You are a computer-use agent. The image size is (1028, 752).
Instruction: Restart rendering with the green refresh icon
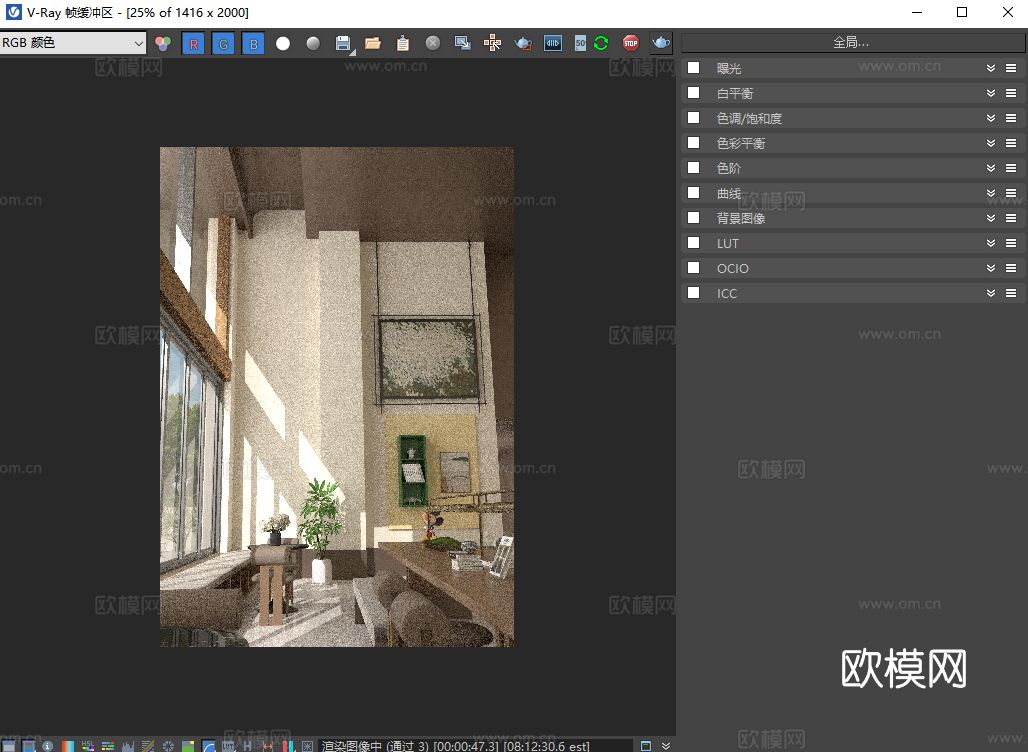click(600, 43)
